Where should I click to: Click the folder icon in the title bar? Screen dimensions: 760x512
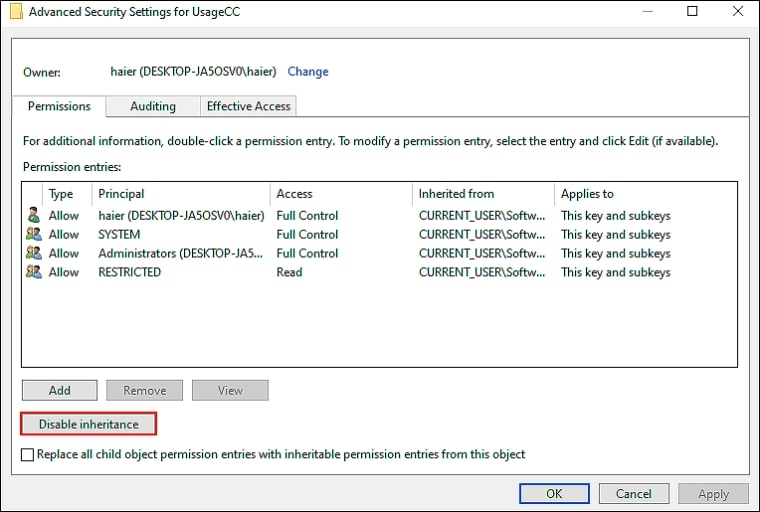(16, 11)
